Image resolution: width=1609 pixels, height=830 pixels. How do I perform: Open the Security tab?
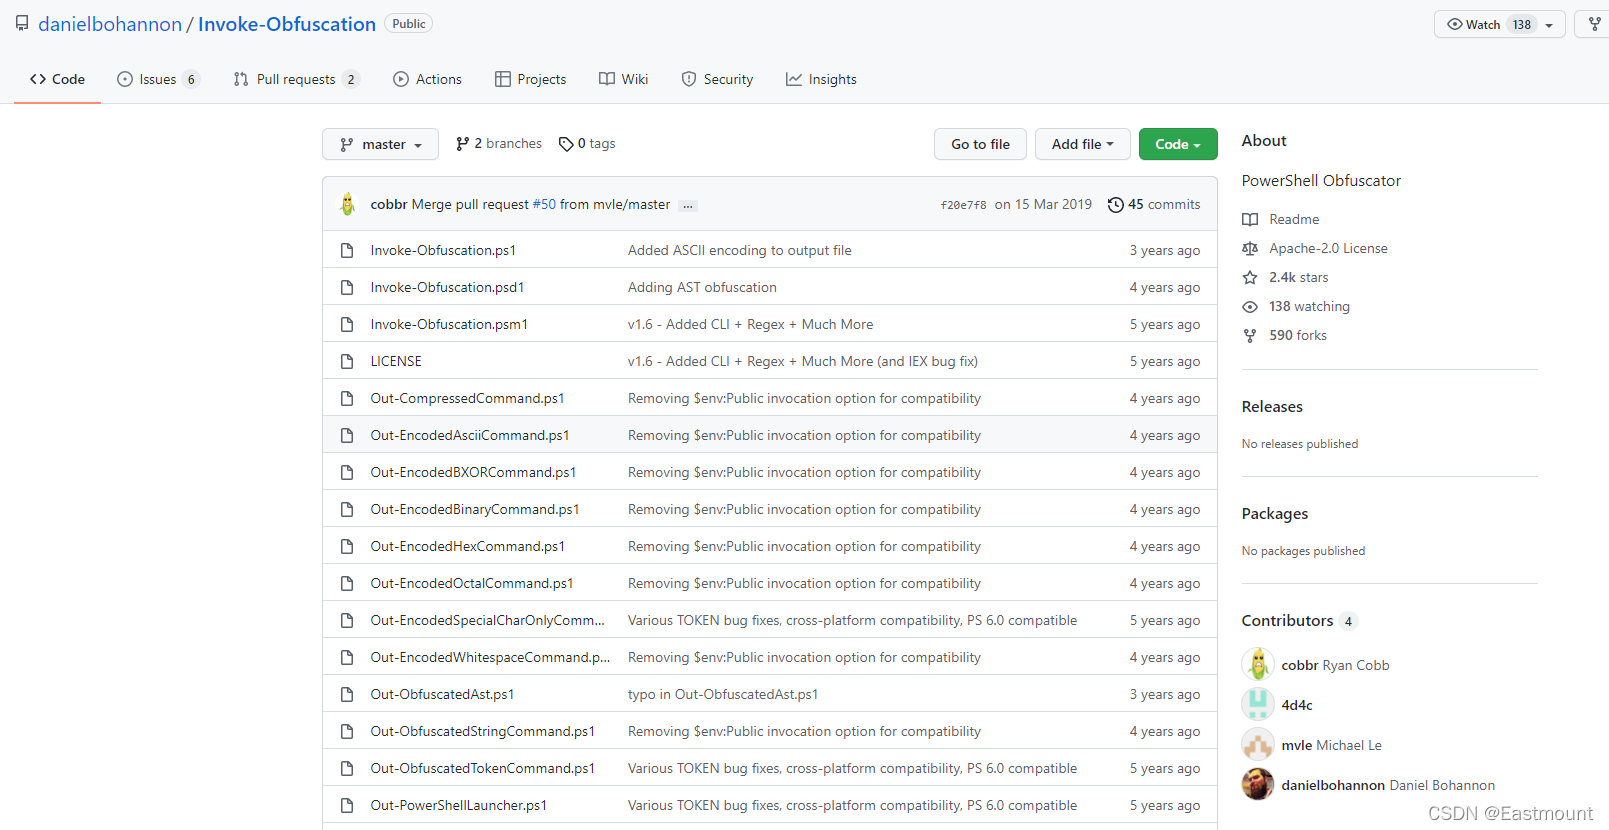pos(718,79)
